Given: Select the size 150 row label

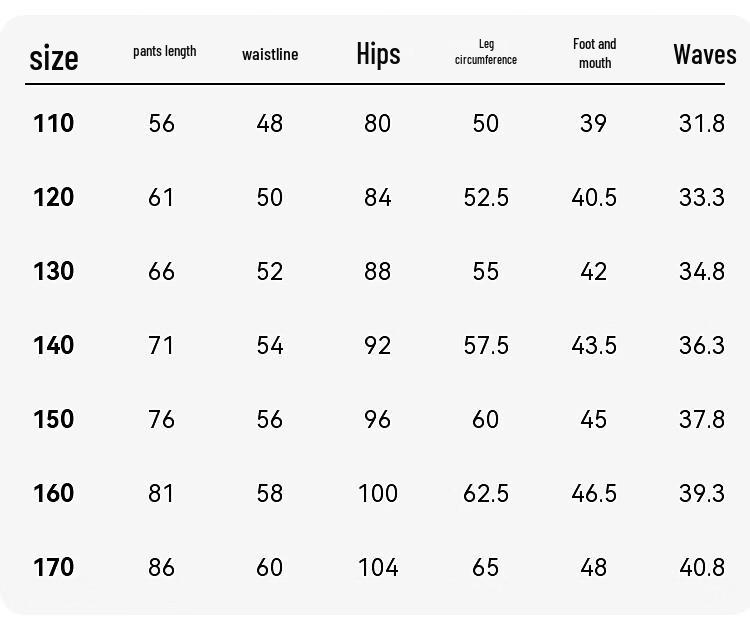Looking at the screenshot, I should point(54,419).
